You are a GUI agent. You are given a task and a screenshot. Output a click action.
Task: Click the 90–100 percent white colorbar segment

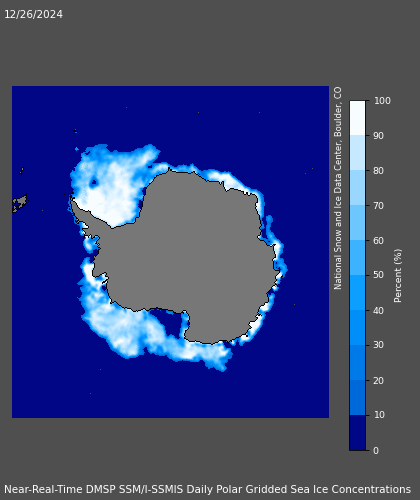point(357,118)
